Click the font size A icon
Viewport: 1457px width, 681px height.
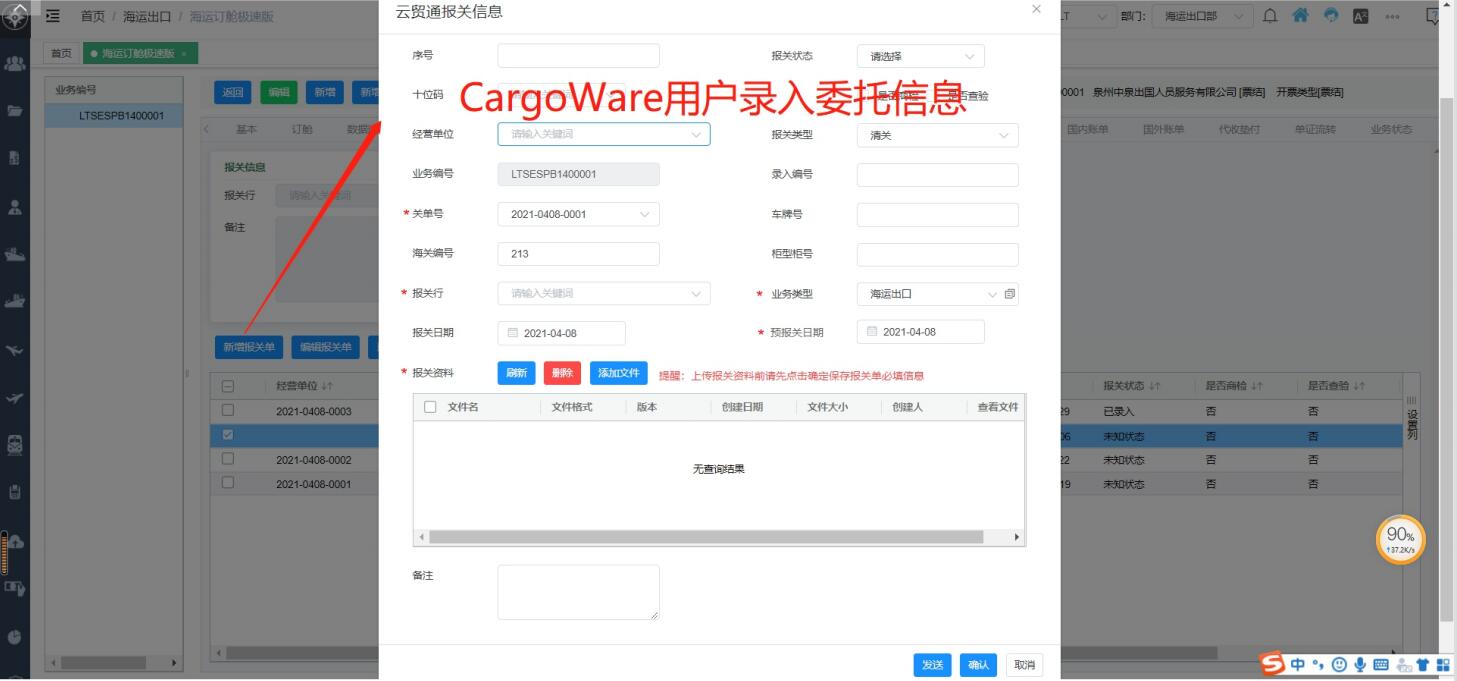coord(1360,16)
